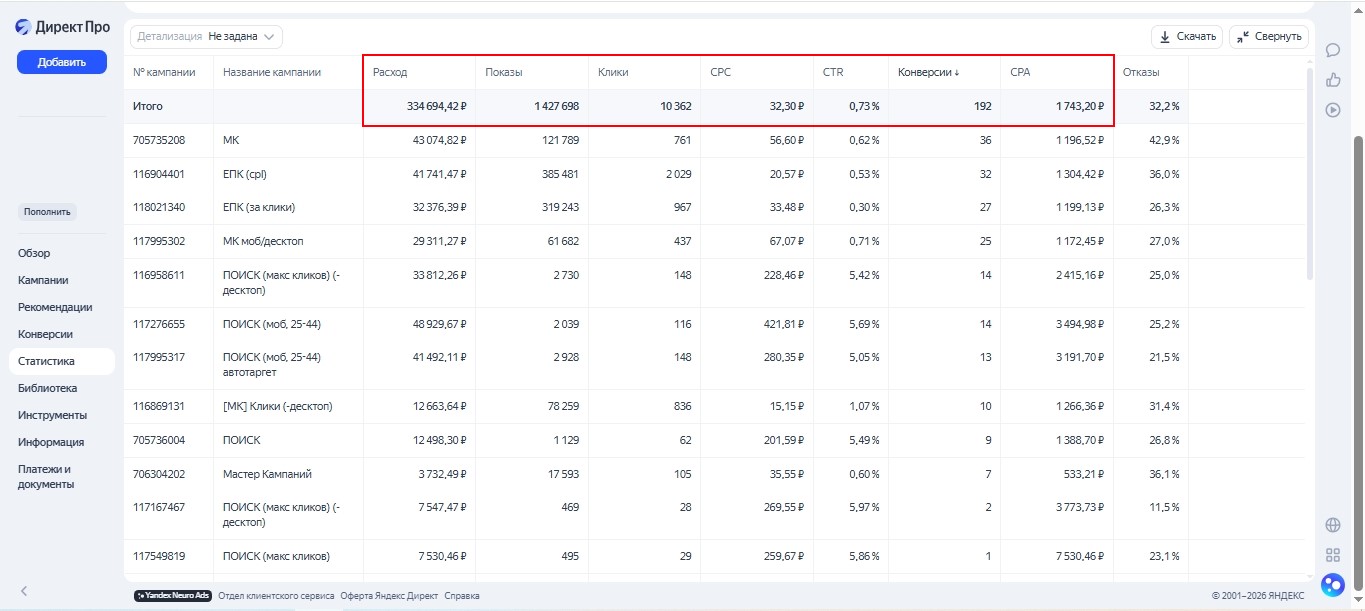1365x611 pixels.
Task: Click the thumbs-up feedback icon
Action: pos(1332,80)
